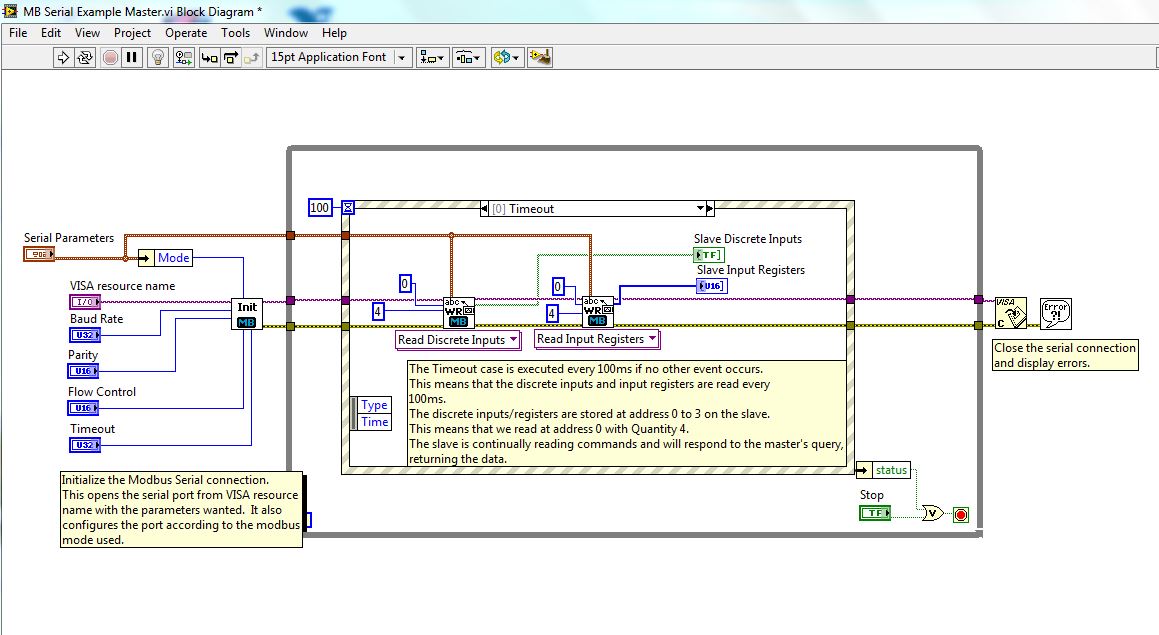Open the Operate menu

[x=186, y=33]
